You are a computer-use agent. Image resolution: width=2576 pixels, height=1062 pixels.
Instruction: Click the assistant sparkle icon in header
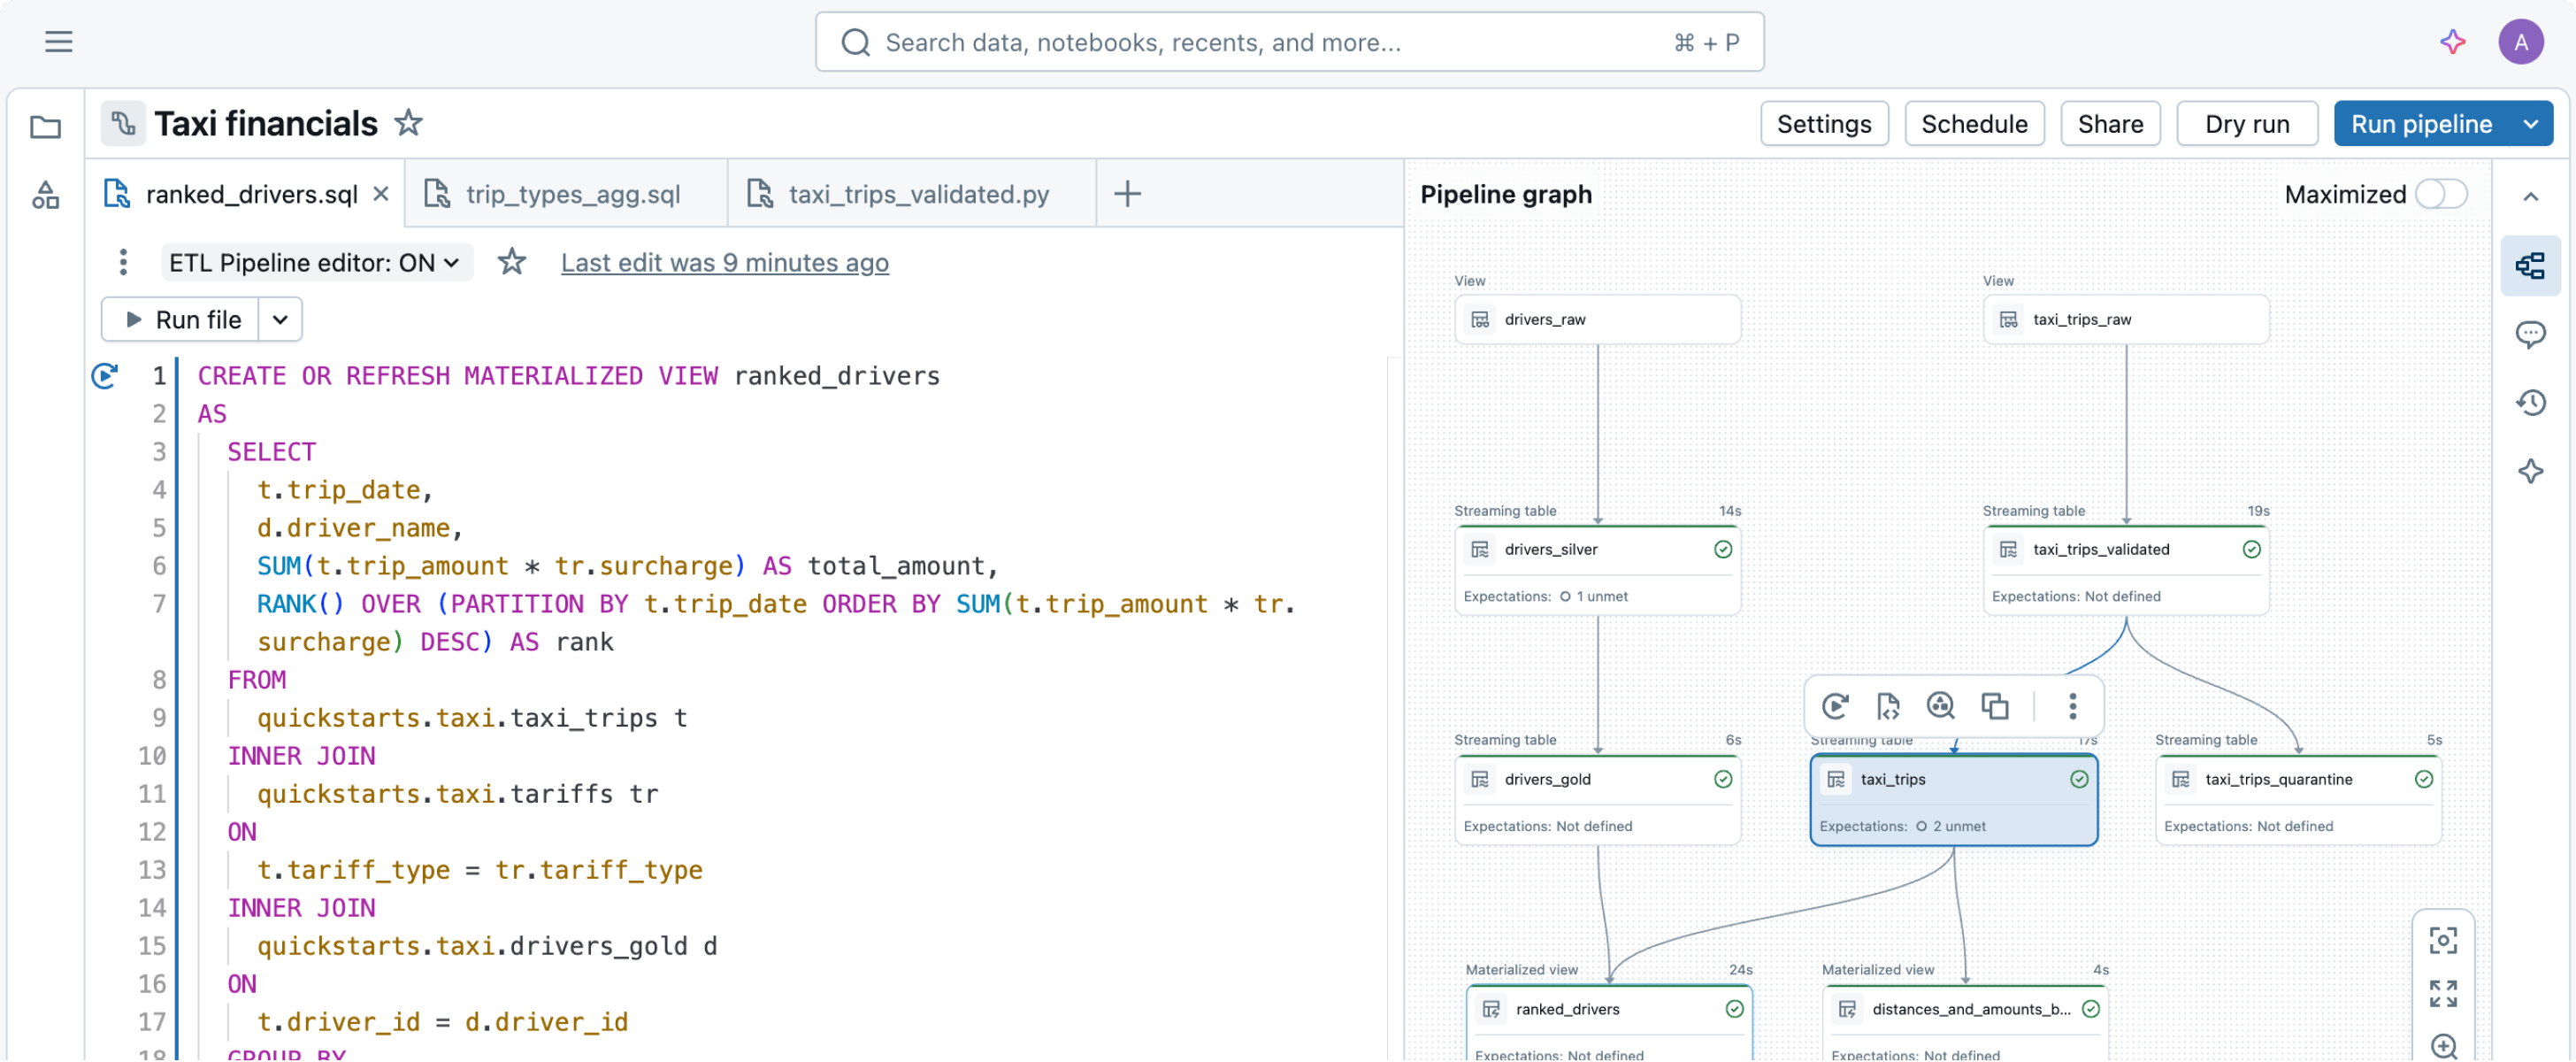click(2452, 42)
